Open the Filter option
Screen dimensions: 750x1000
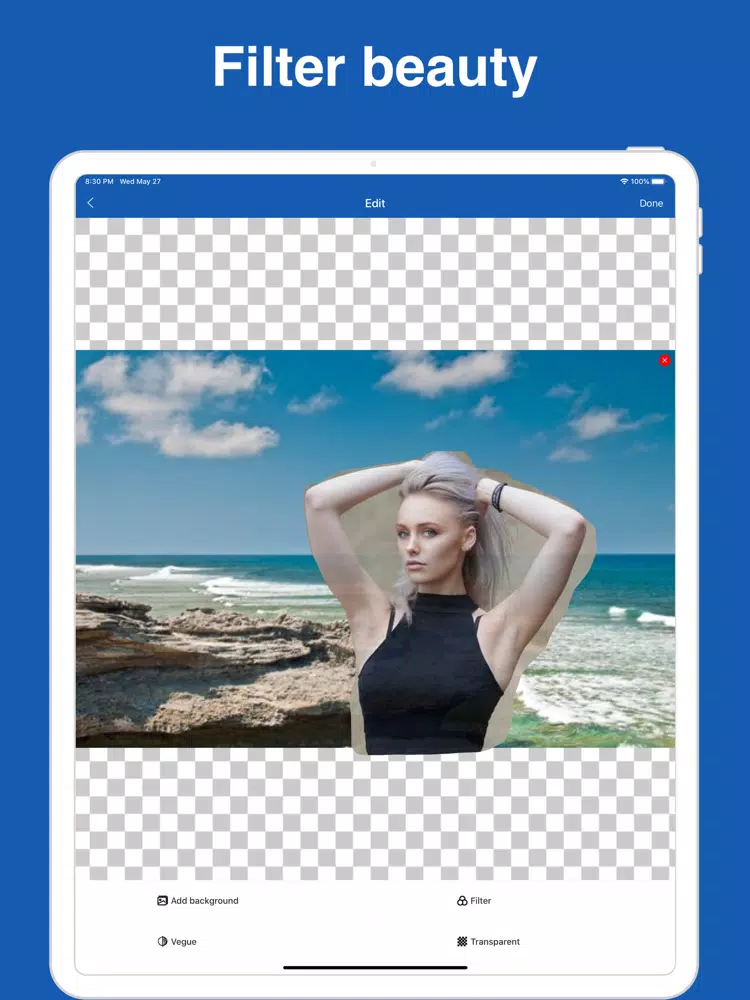(474, 901)
